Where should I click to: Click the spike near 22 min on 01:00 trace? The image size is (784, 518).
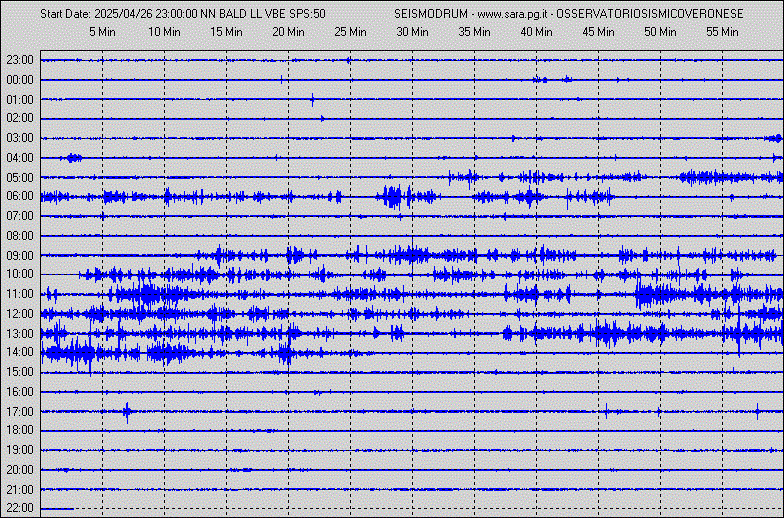click(x=312, y=100)
